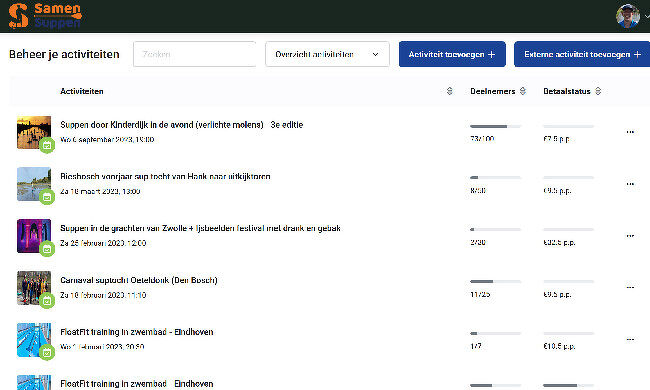Click the Betaalstatus column header label
This screenshot has height=390, width=650.
tap(567, 91)
